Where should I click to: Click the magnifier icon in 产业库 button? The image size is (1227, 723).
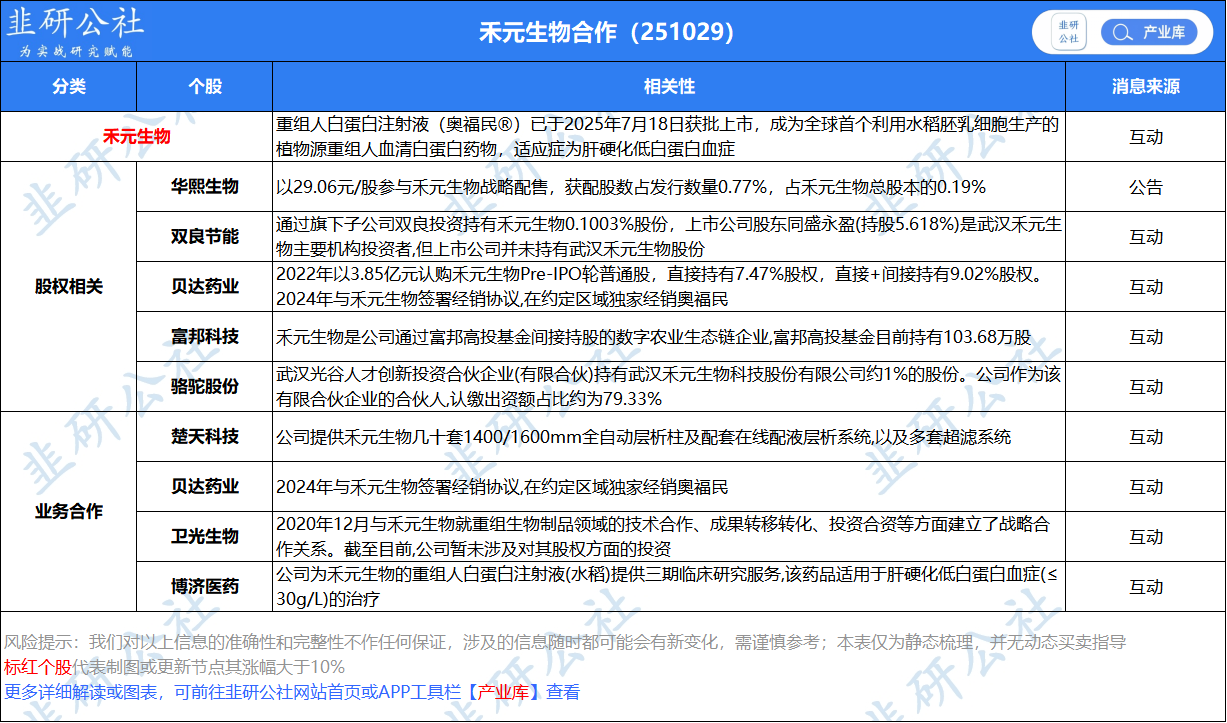pyautogui.click(x=1122, y=32)
